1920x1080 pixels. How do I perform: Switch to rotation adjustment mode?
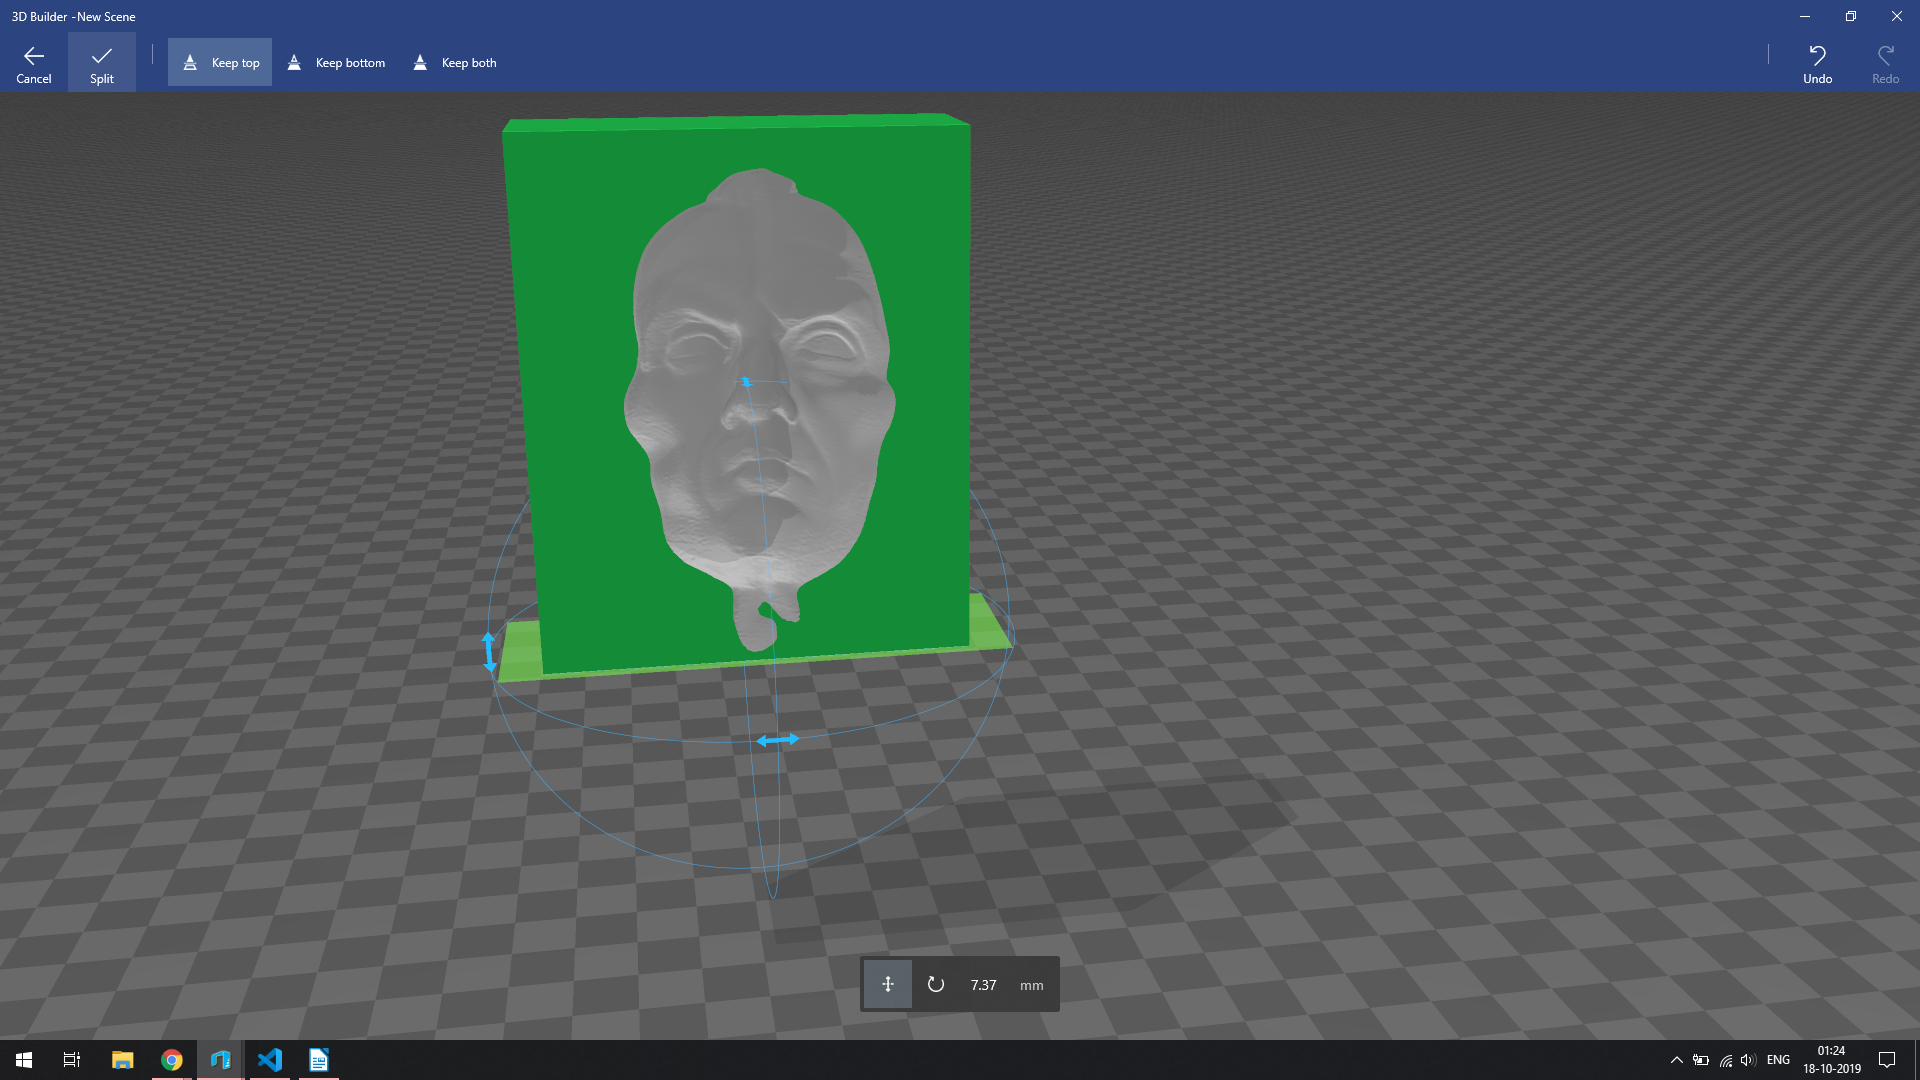(x=935, y=984)
